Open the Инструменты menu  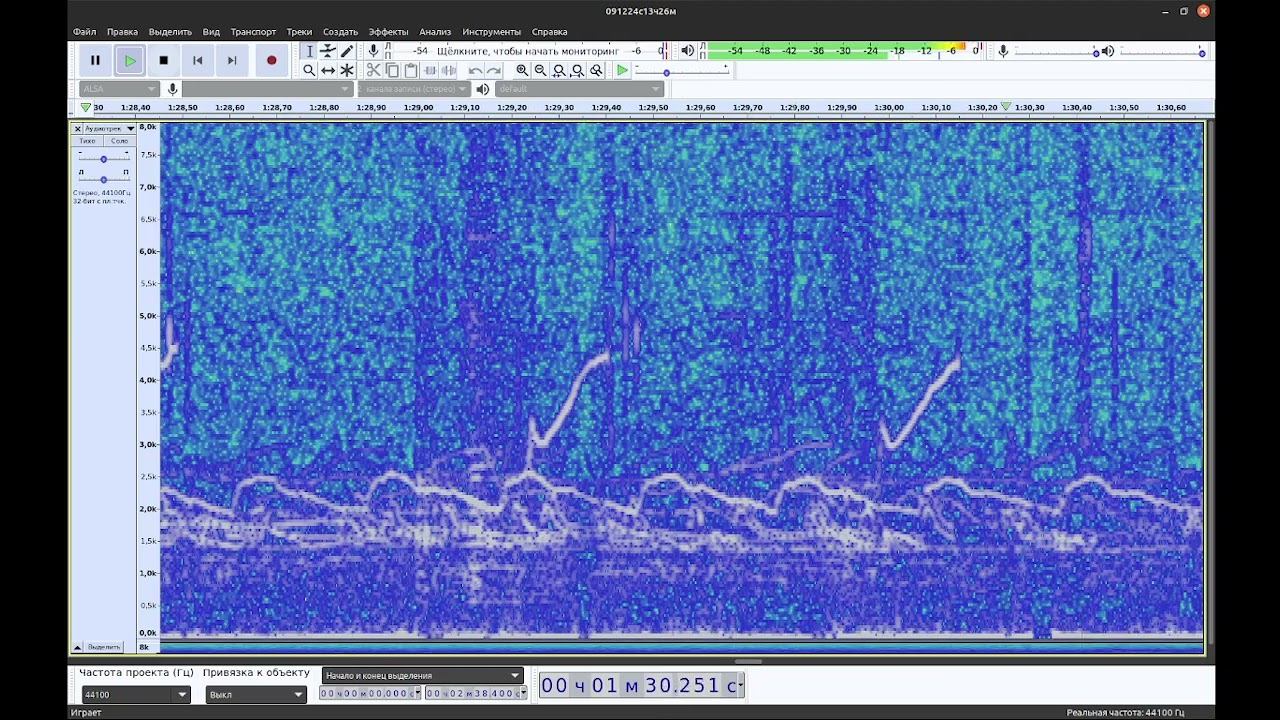(x=491, y=32)
